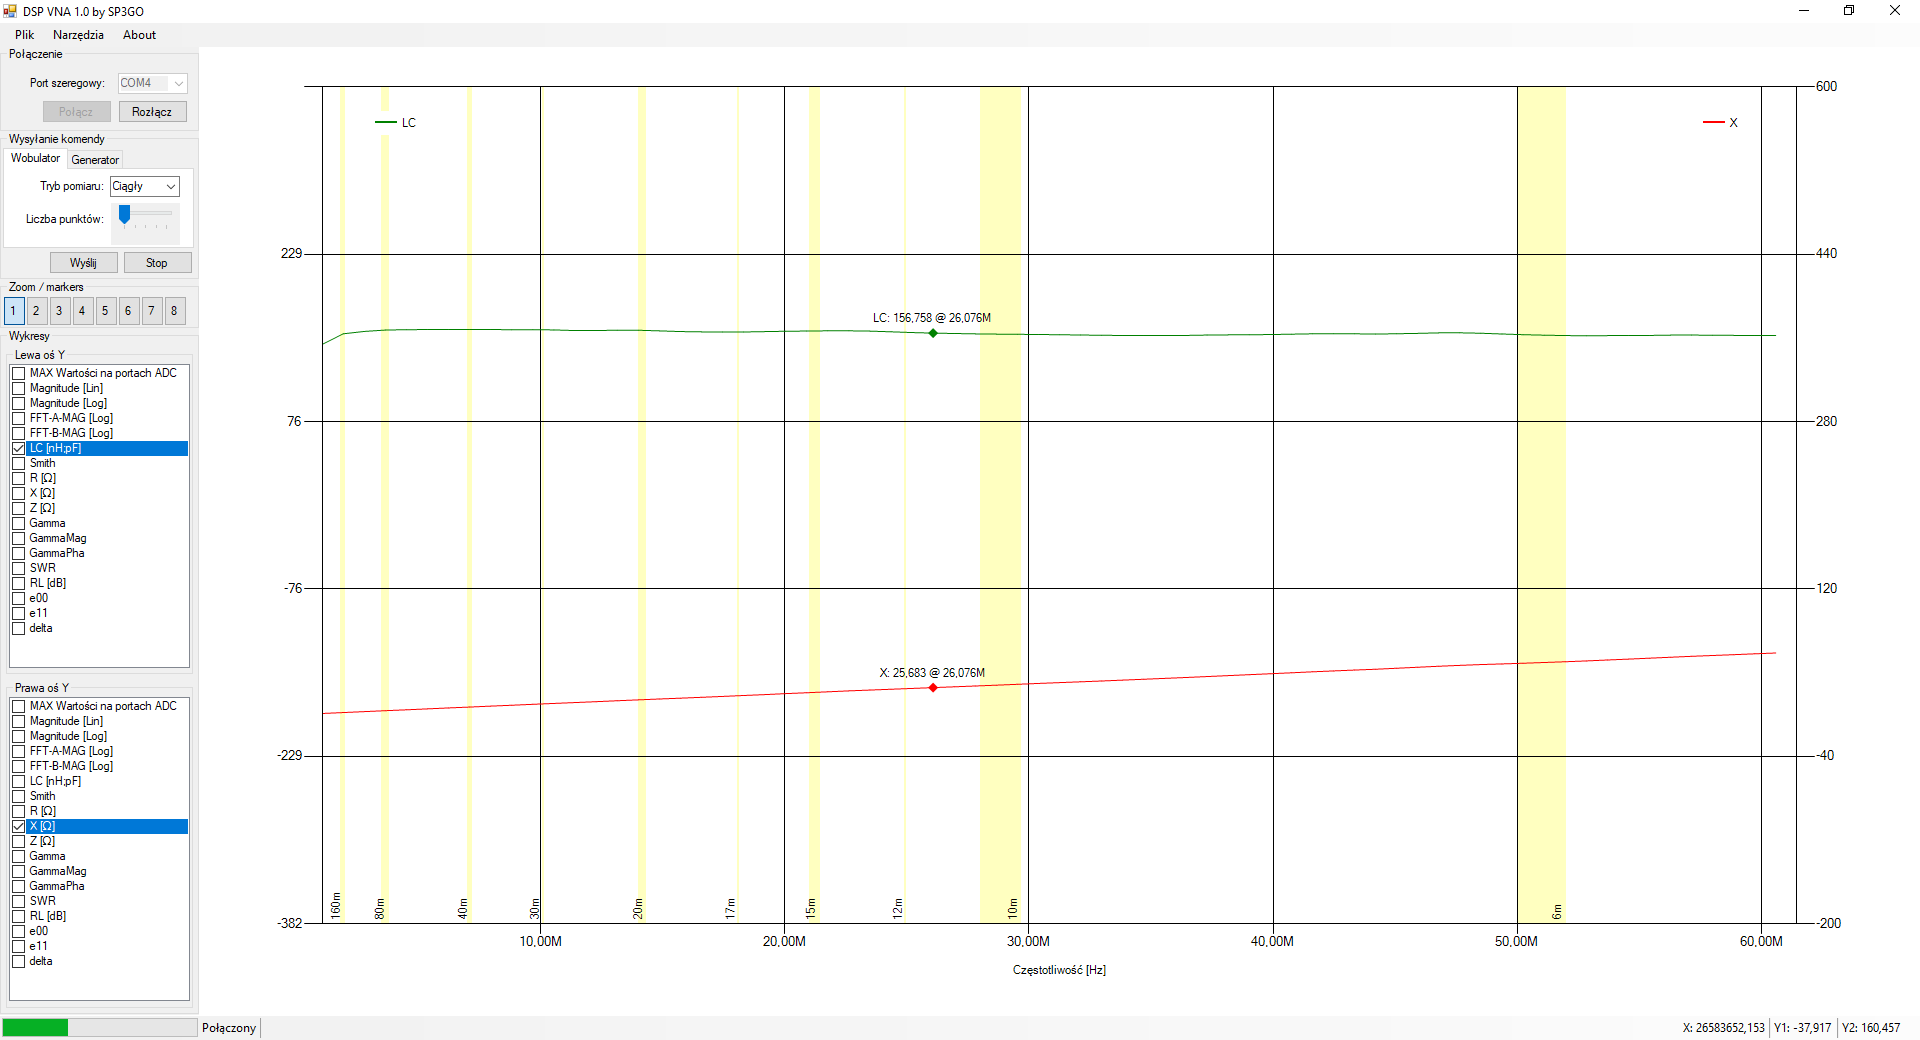Enable RL [dB] in Prawa oś Y

point(19,916)
